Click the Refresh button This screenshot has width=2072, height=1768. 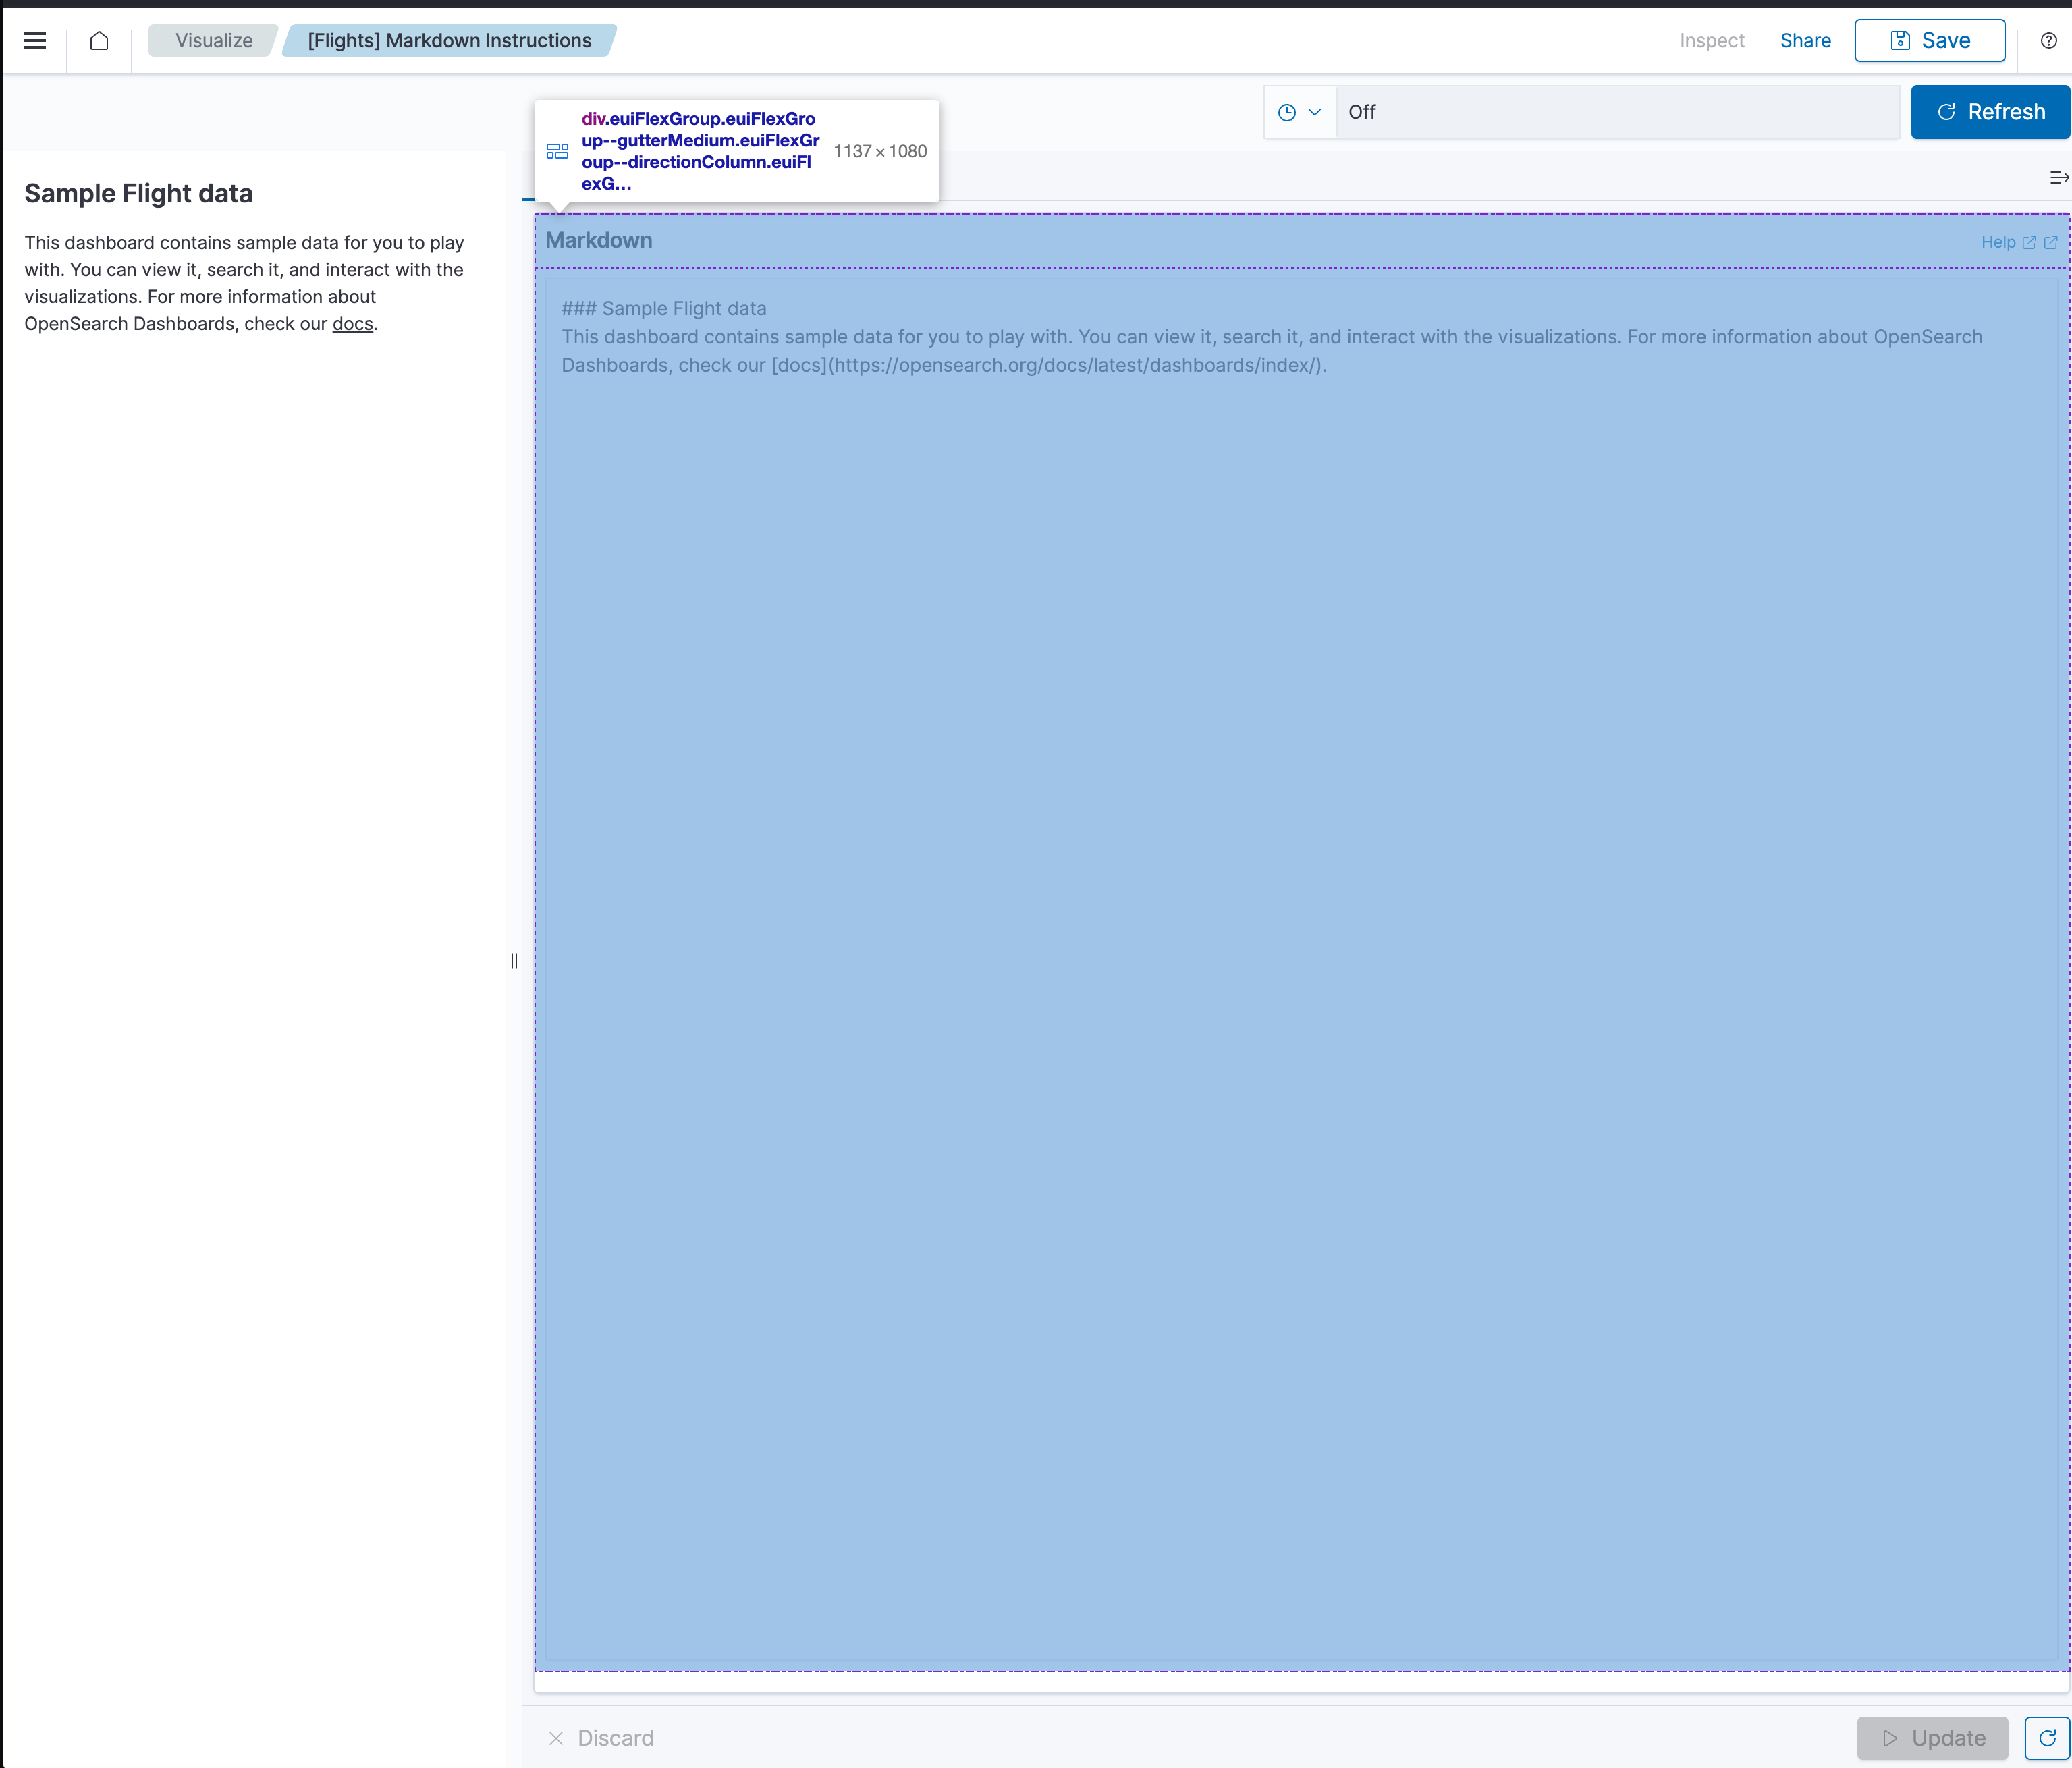tap(1989, 112)
